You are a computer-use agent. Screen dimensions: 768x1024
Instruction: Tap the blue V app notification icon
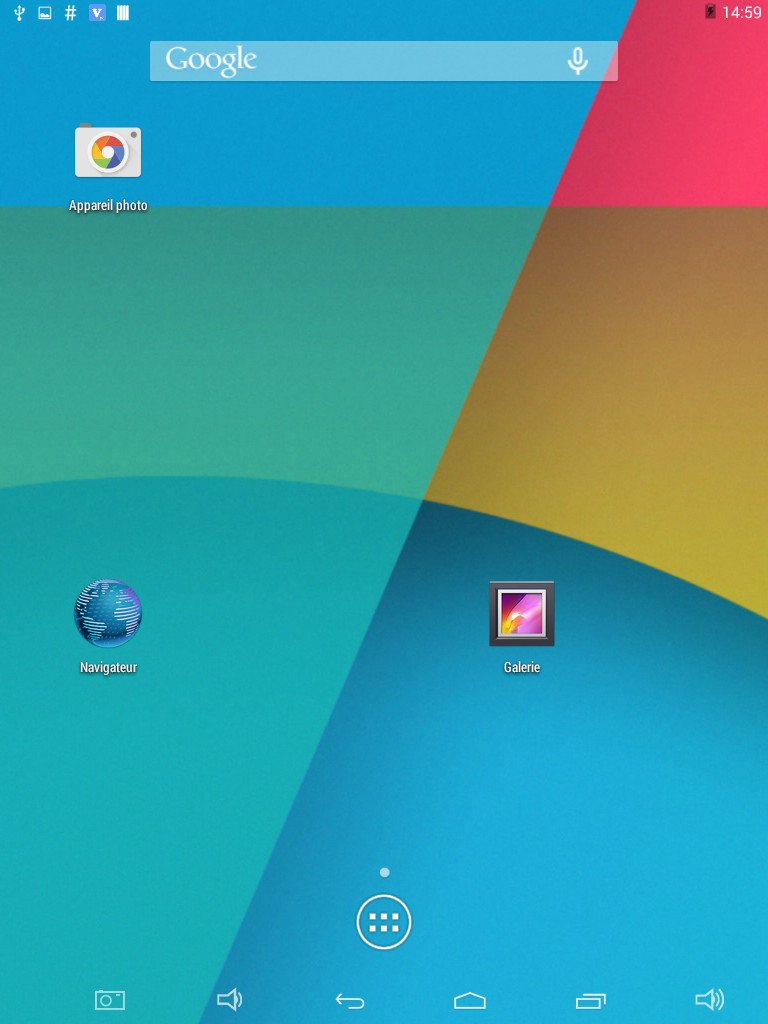(x=97, y=12)
